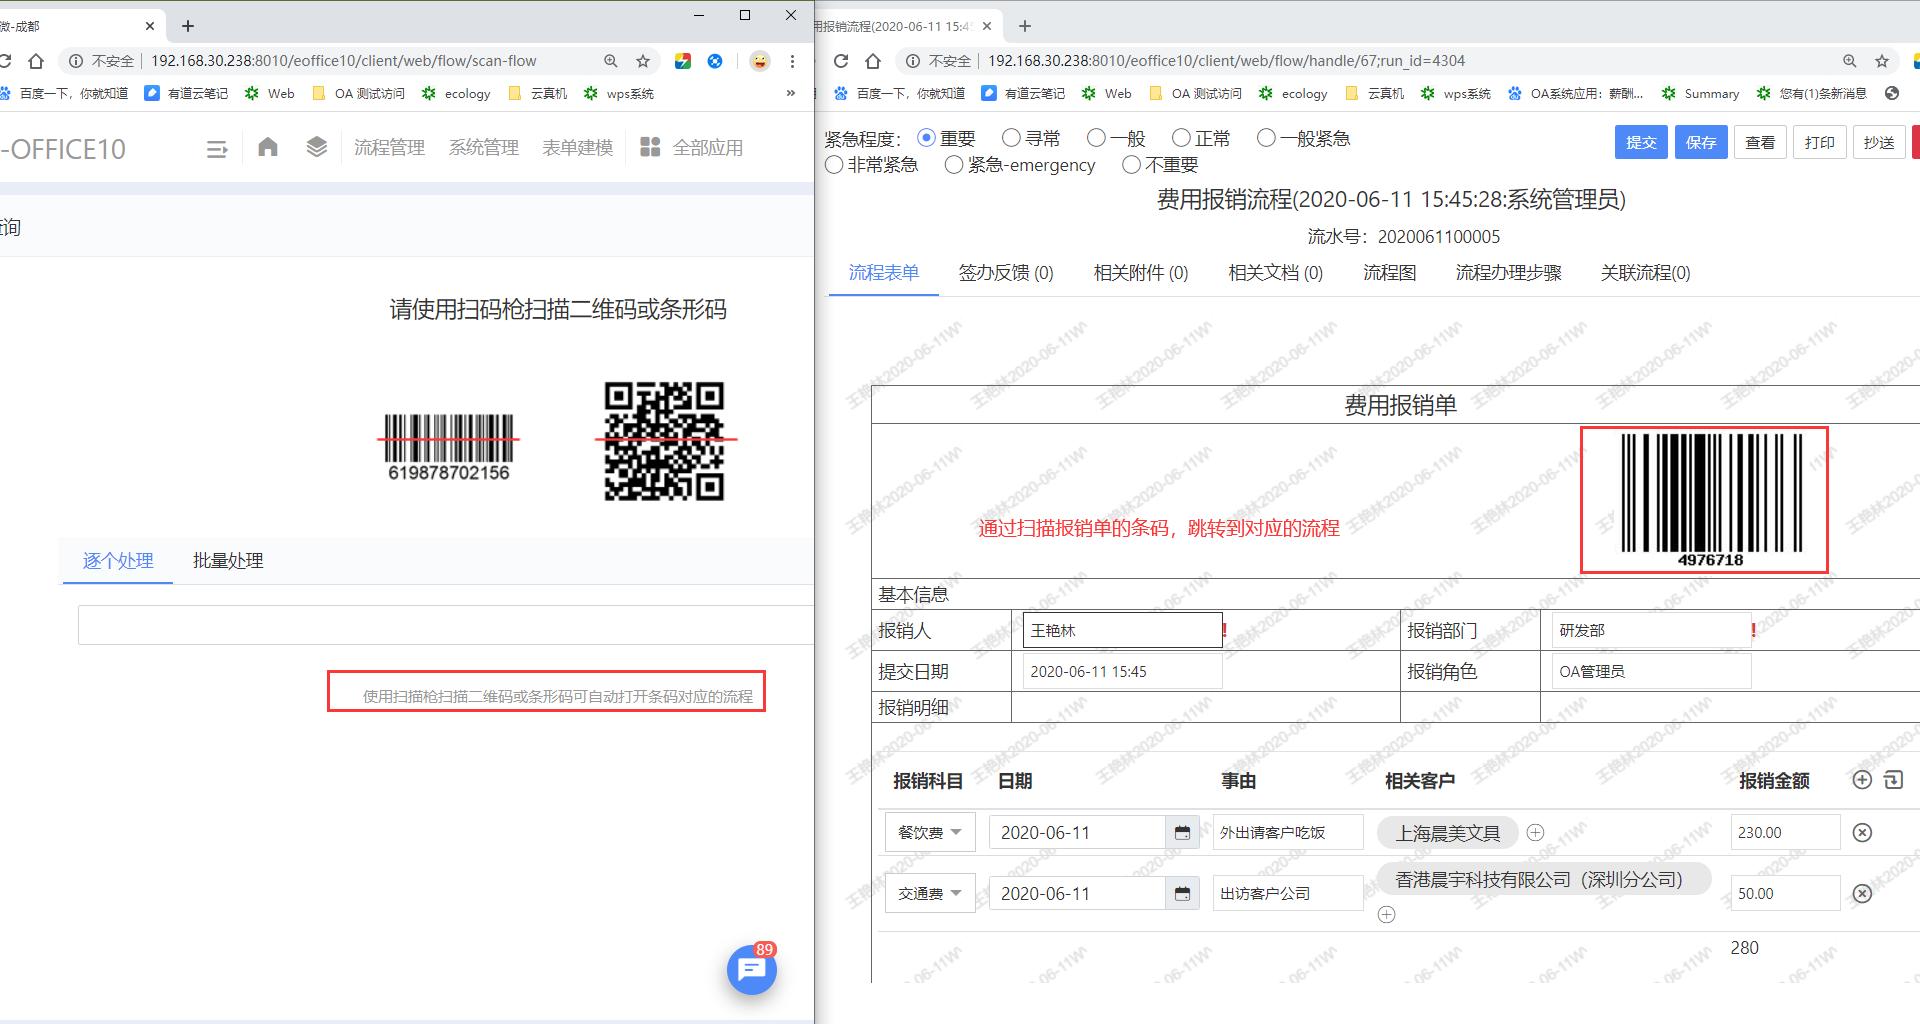Switch to the 批量处理 tab
Viewport: 1920px width, 1024px height.
click(226, 561)
